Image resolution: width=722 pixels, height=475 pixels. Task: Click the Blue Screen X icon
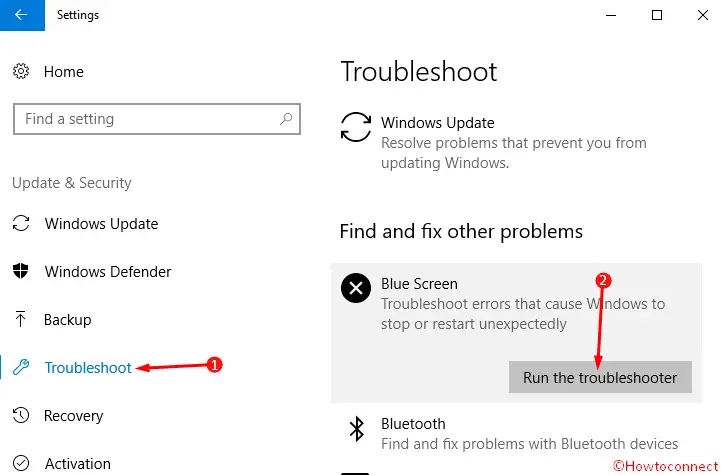point(355,288)
